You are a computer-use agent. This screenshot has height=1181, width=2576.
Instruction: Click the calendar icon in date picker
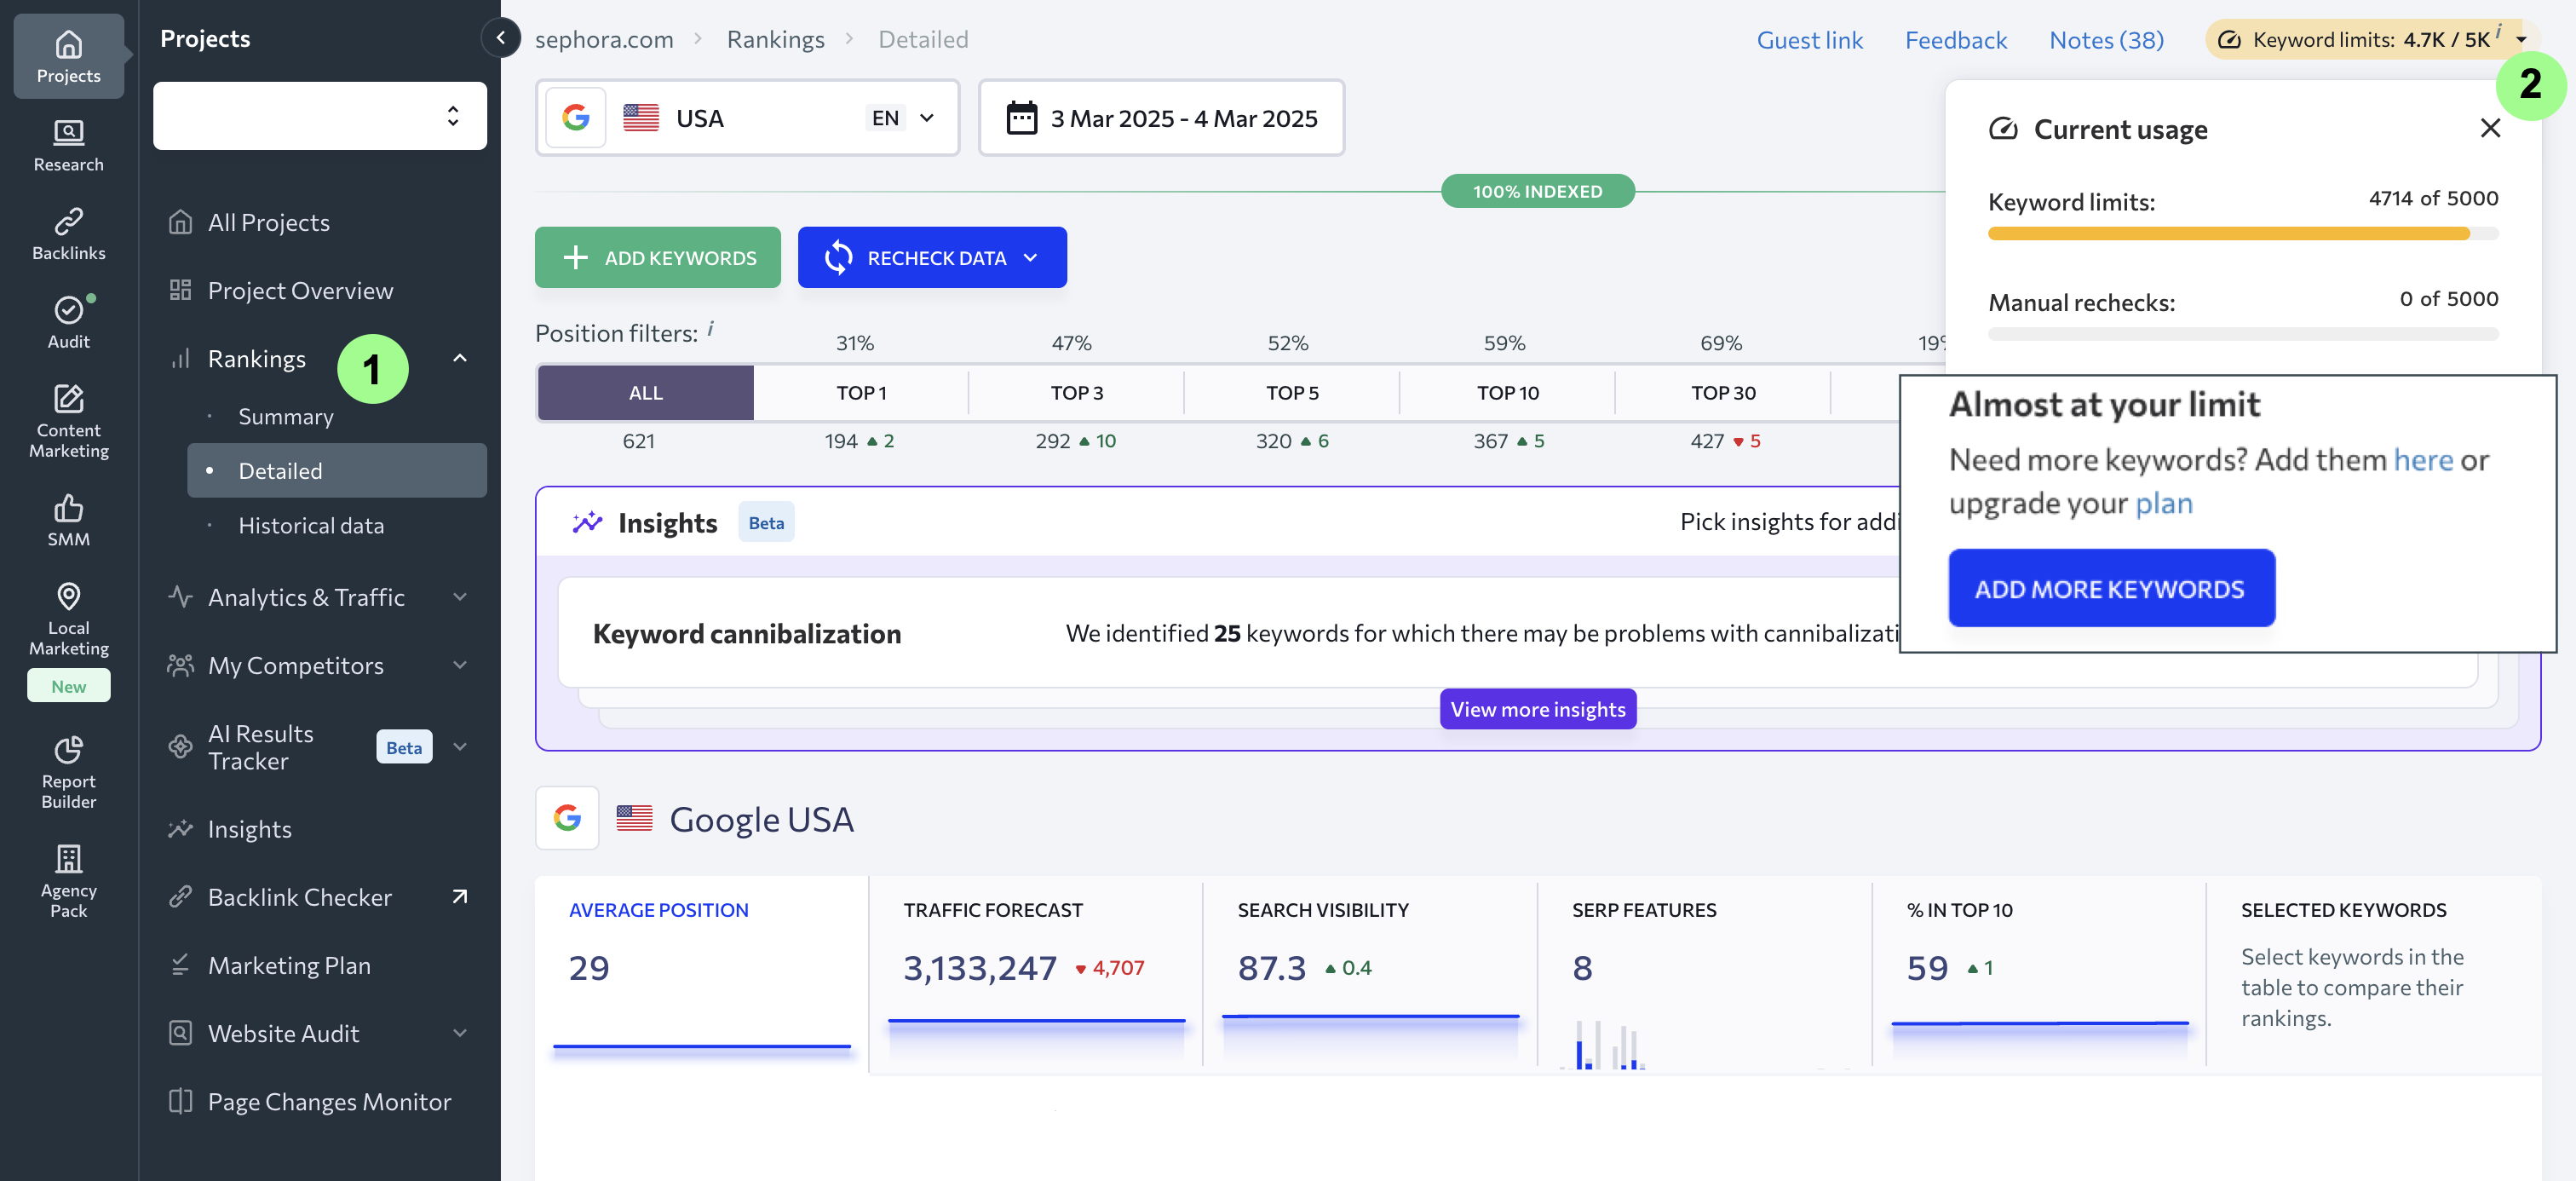[1021, 118]
